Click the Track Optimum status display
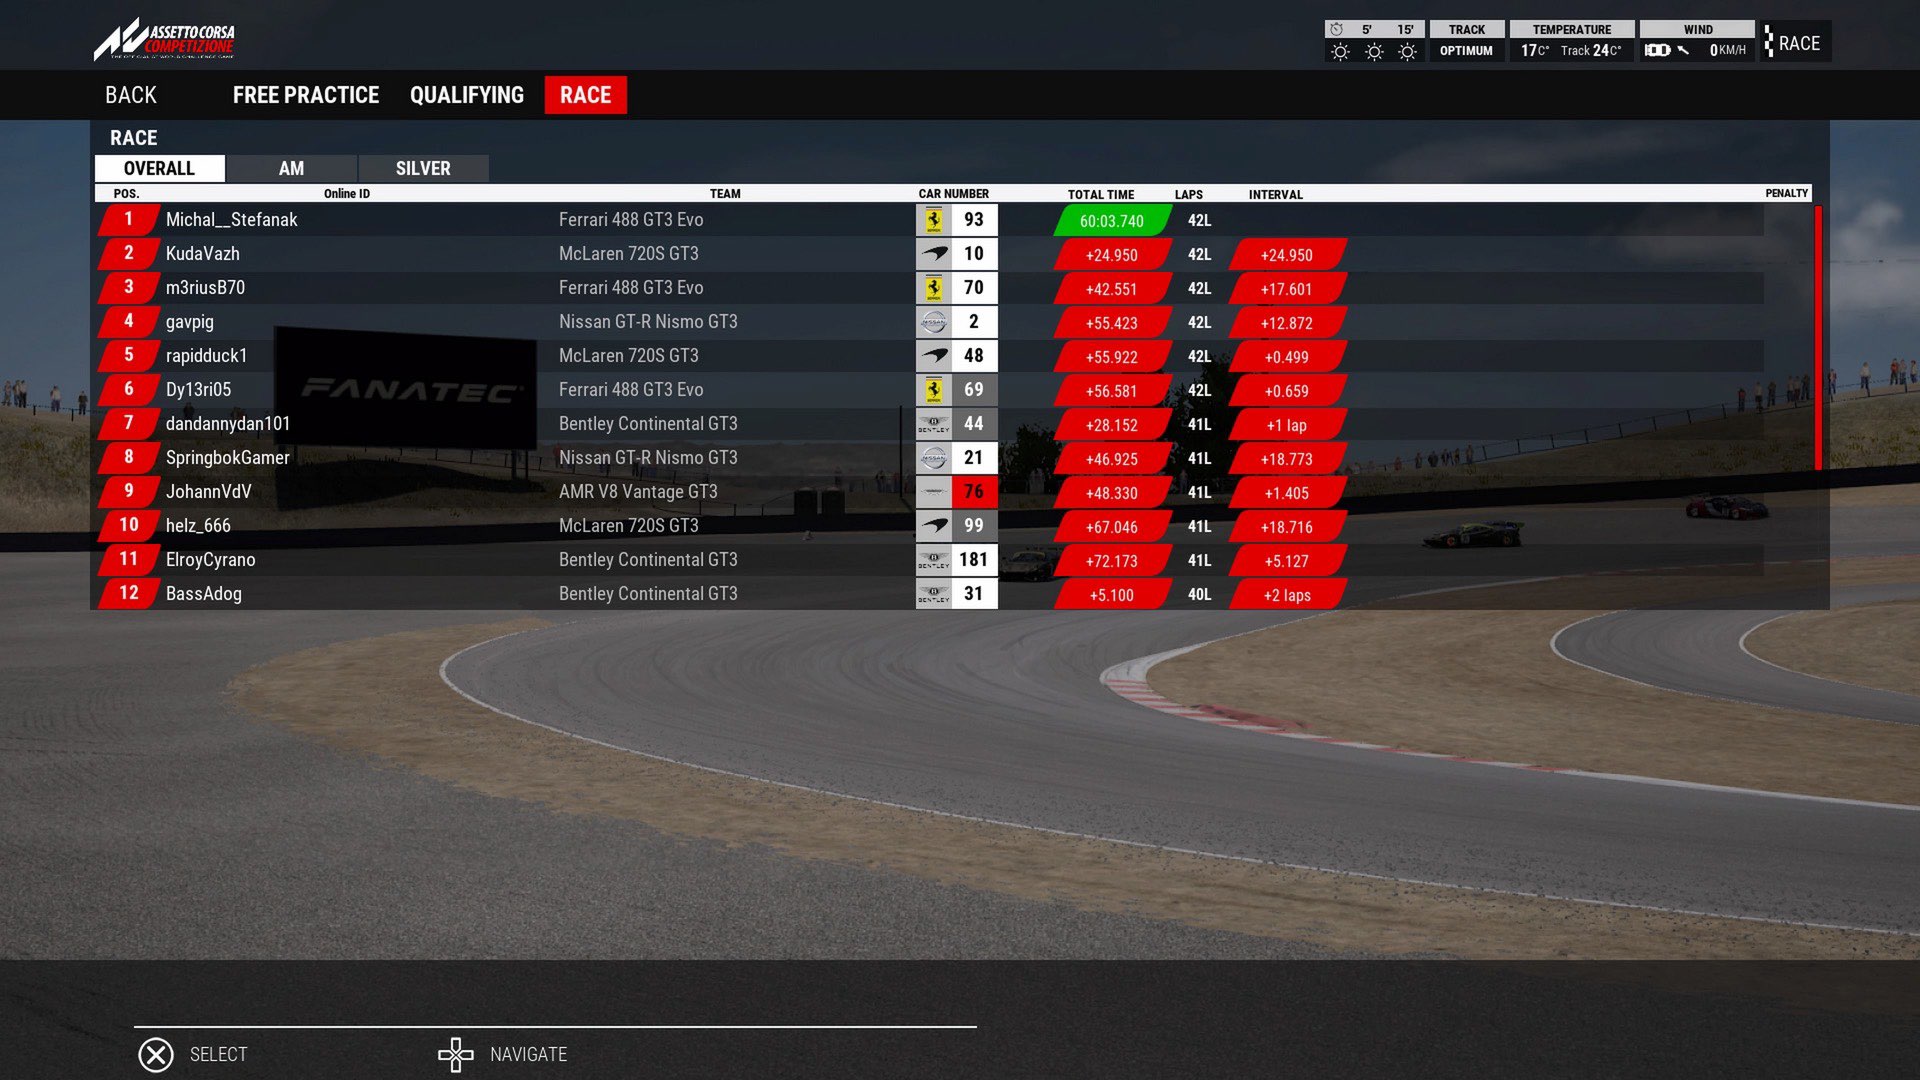The height and width of the screenshot is (1080, 1920). (1467, 41)
